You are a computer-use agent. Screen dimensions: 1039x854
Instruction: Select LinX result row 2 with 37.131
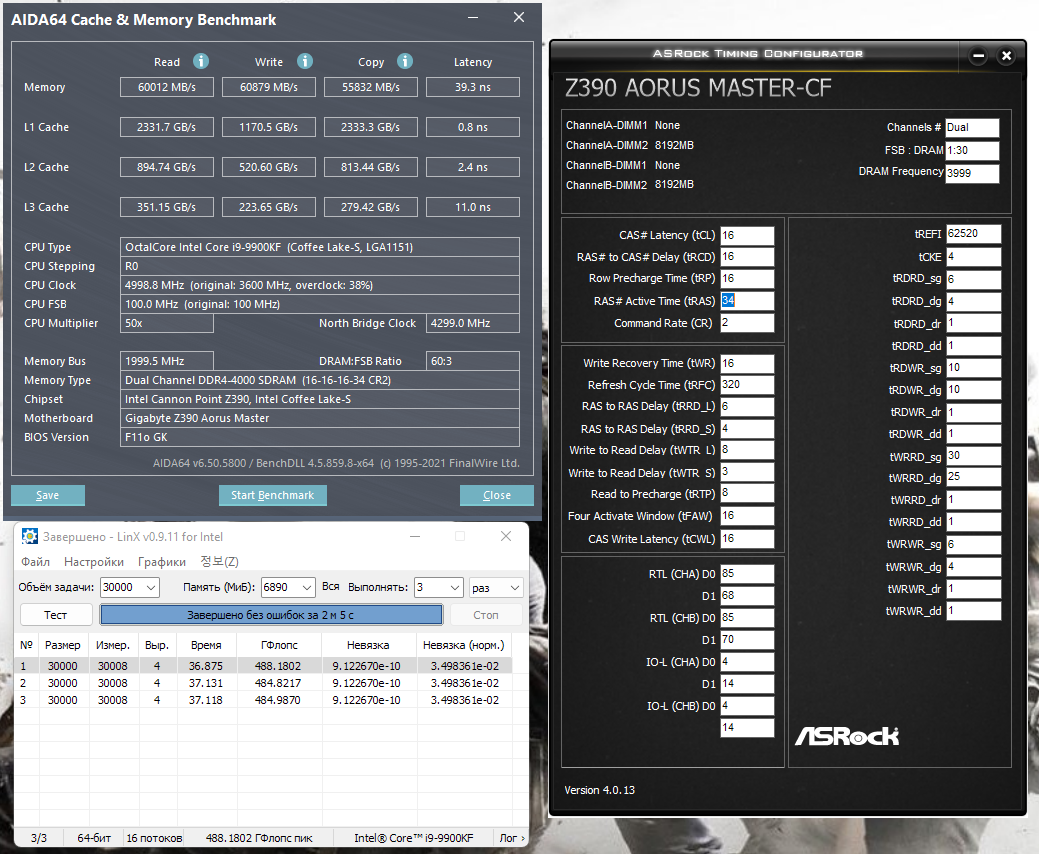pos(262,683)
